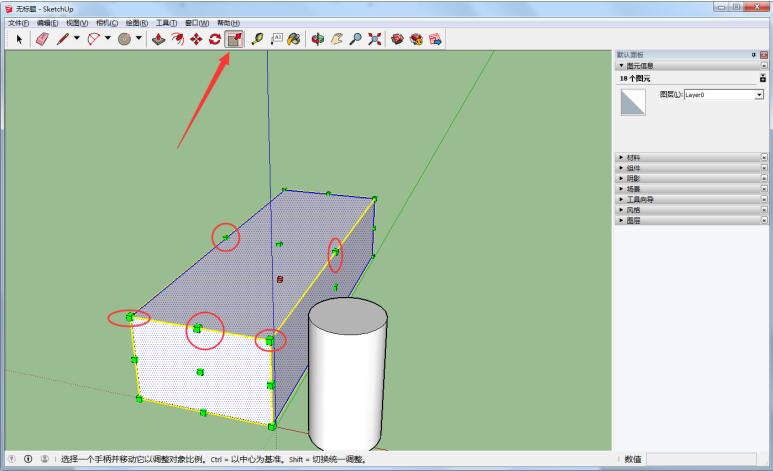Image resolution: width=773 pixels, height=471 pixels.
Task: Select the Move tool
Action: click(x=196, y=39)
